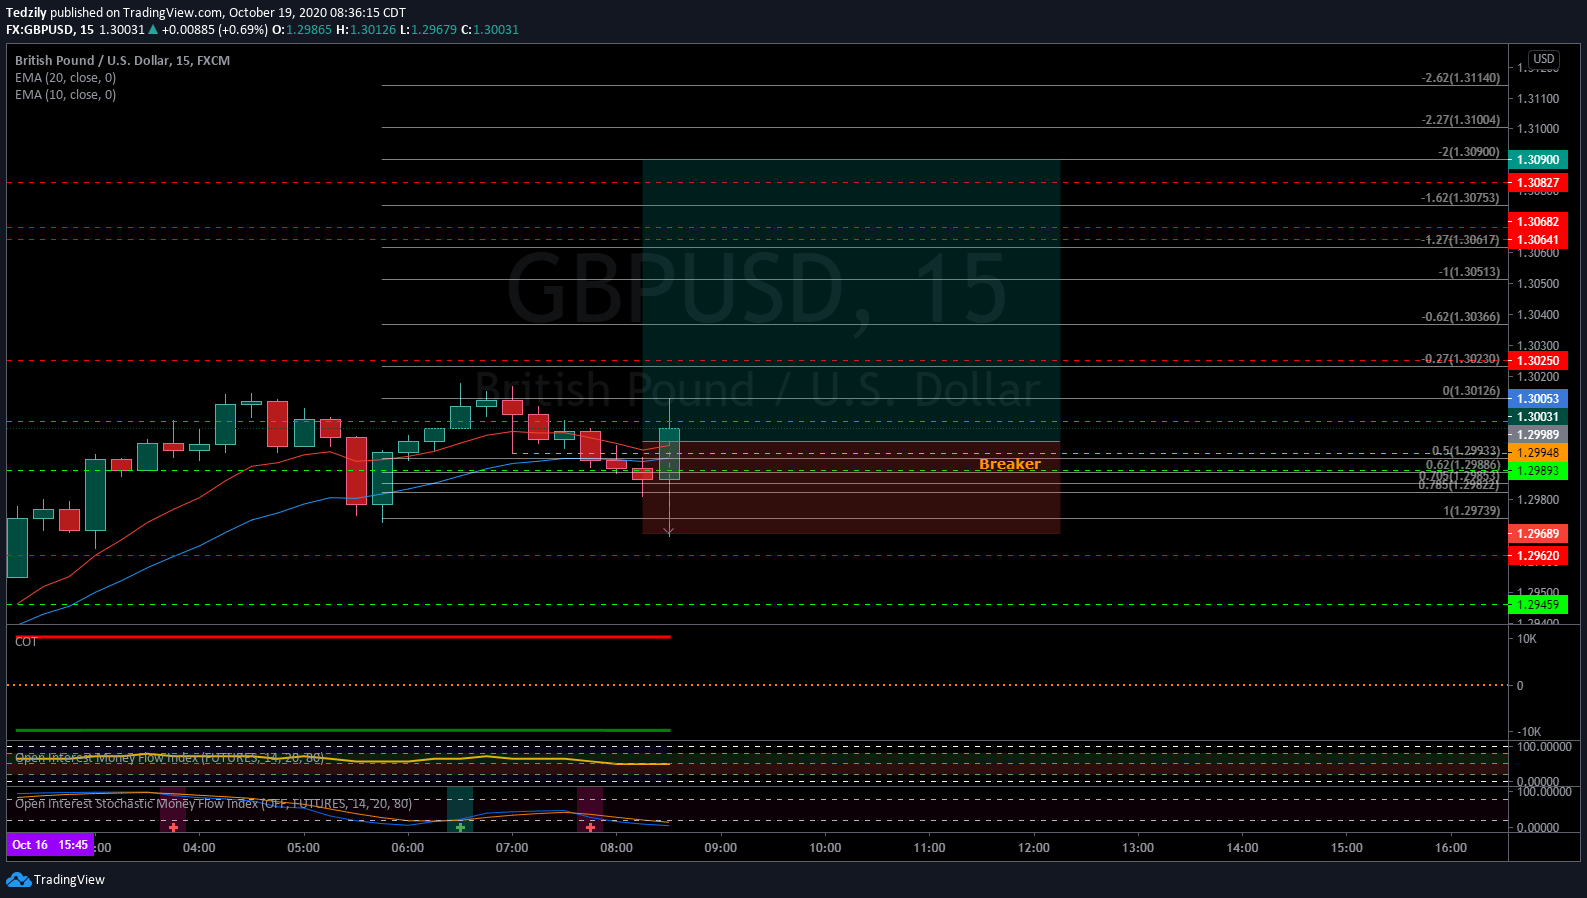Click the -10K COT scale value
This screenshot has width=1587, height=898.
[1529, 732]
